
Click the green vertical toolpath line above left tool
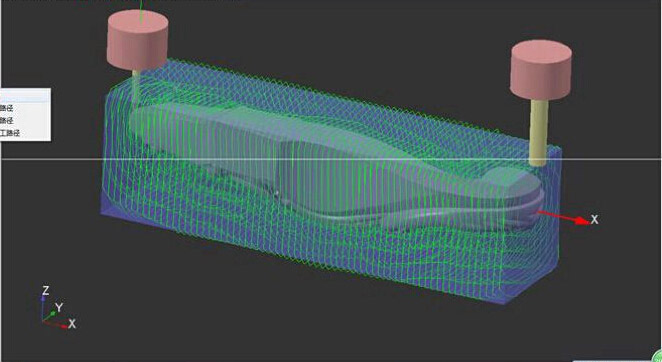pos(141,11)
